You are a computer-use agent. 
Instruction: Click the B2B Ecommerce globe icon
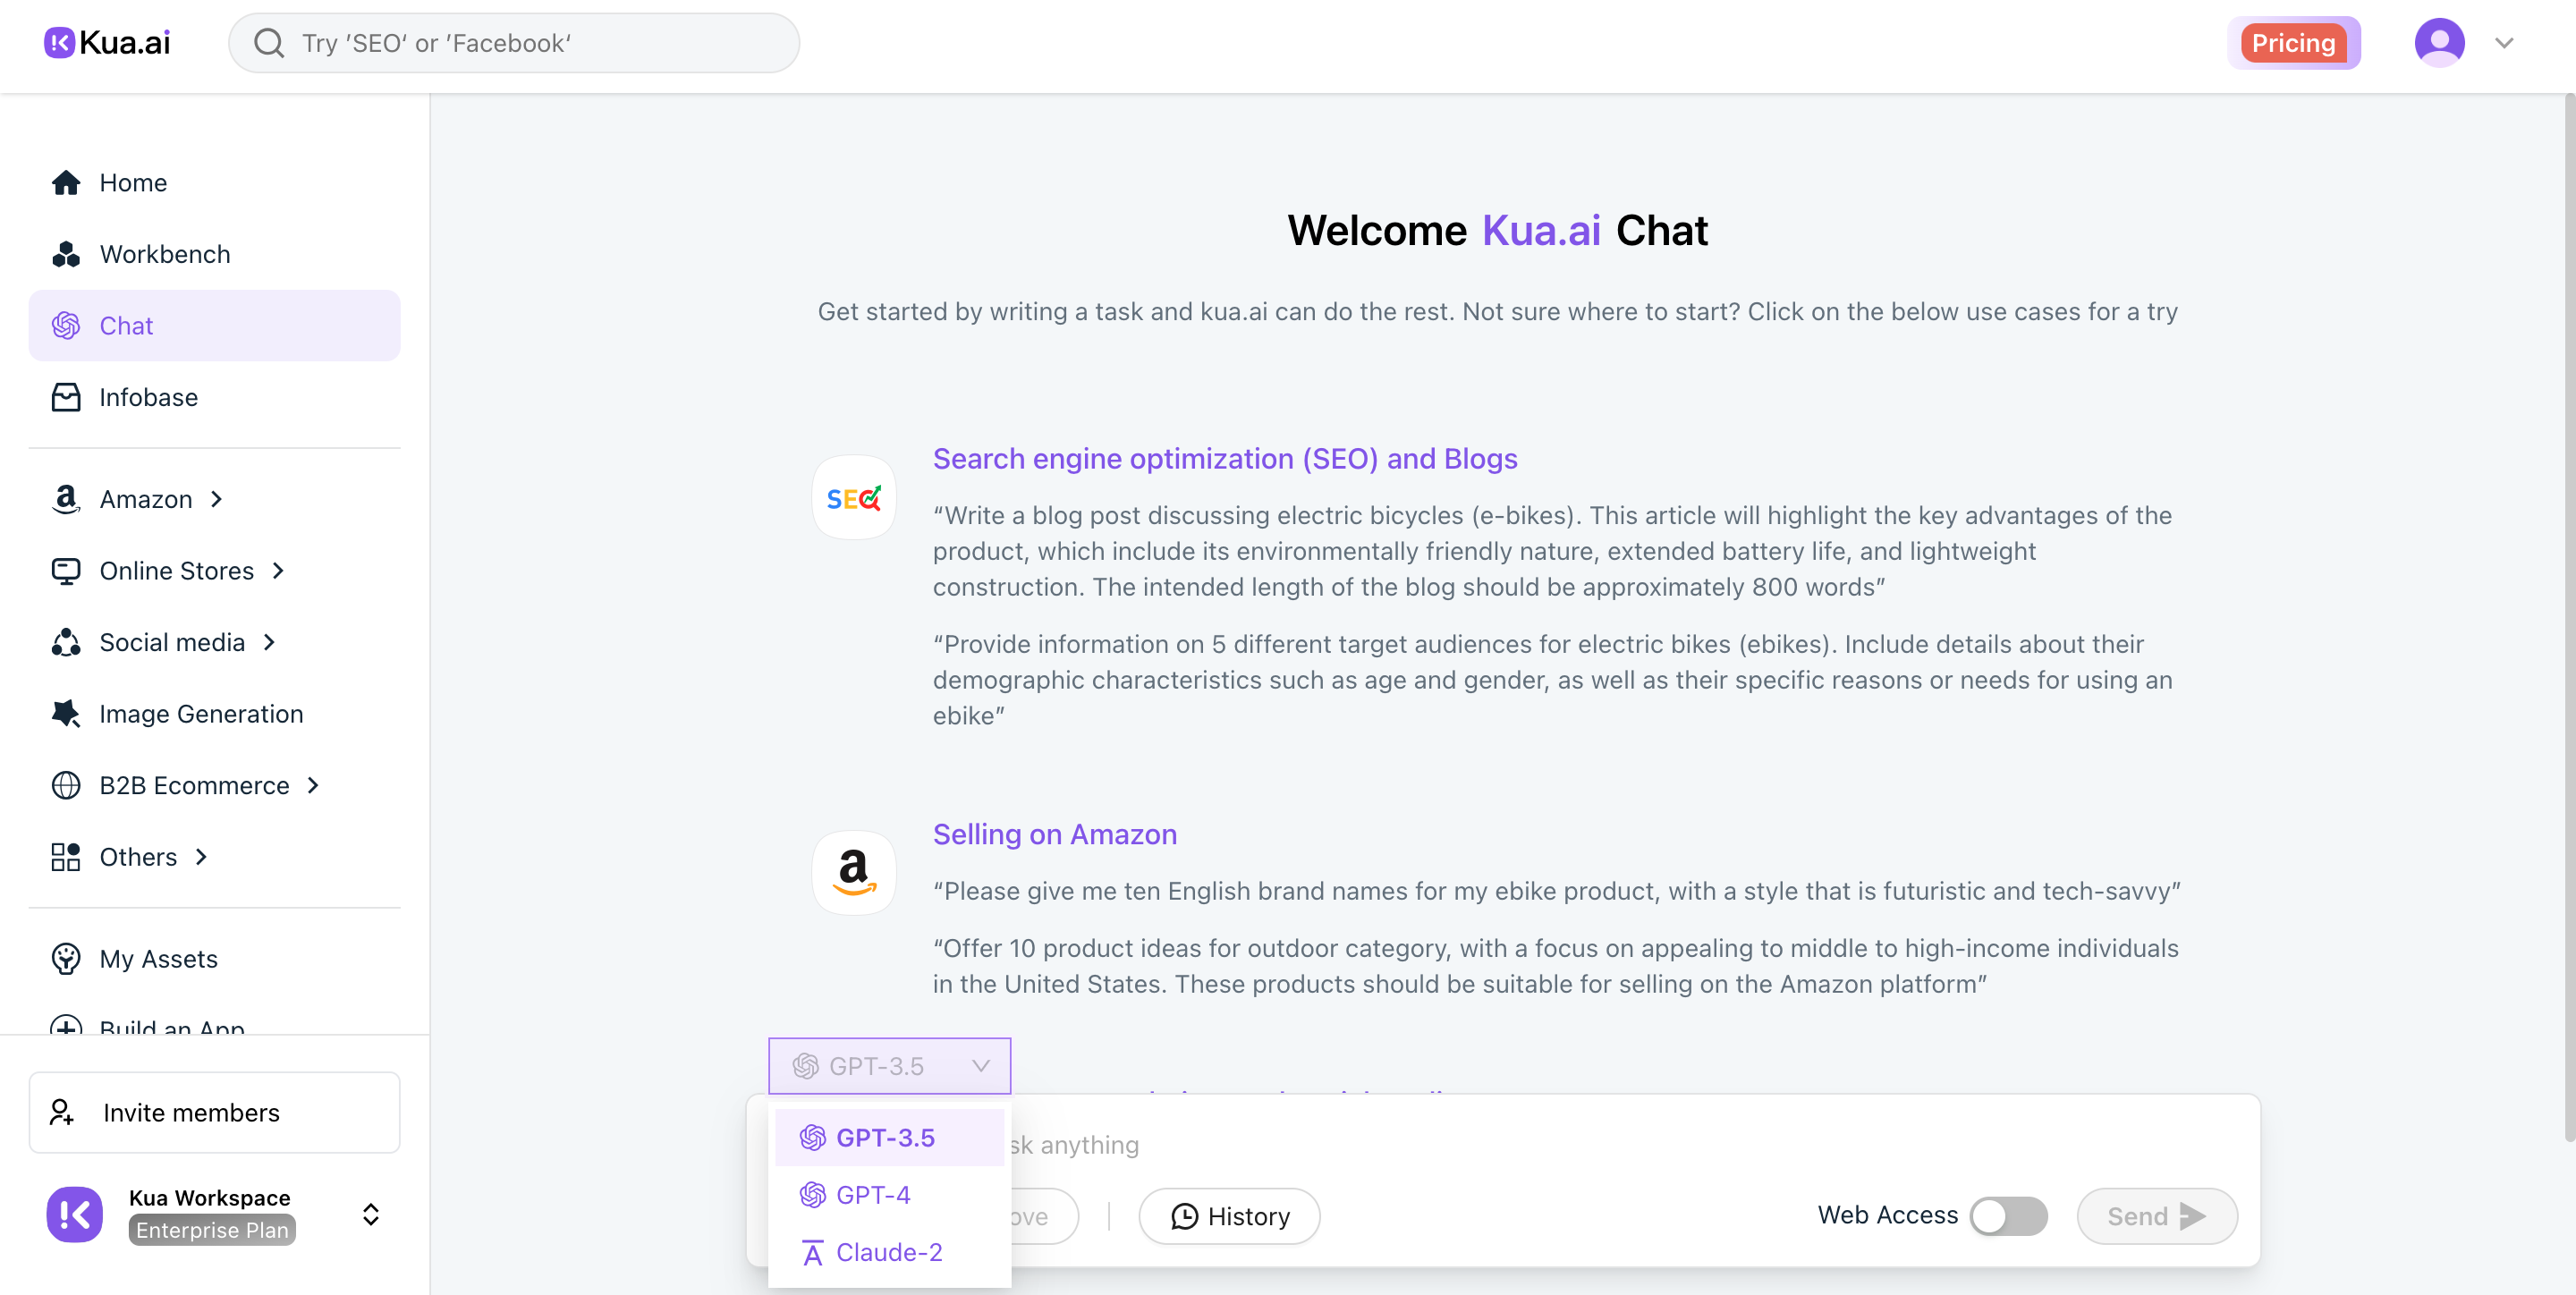[66, 786]
